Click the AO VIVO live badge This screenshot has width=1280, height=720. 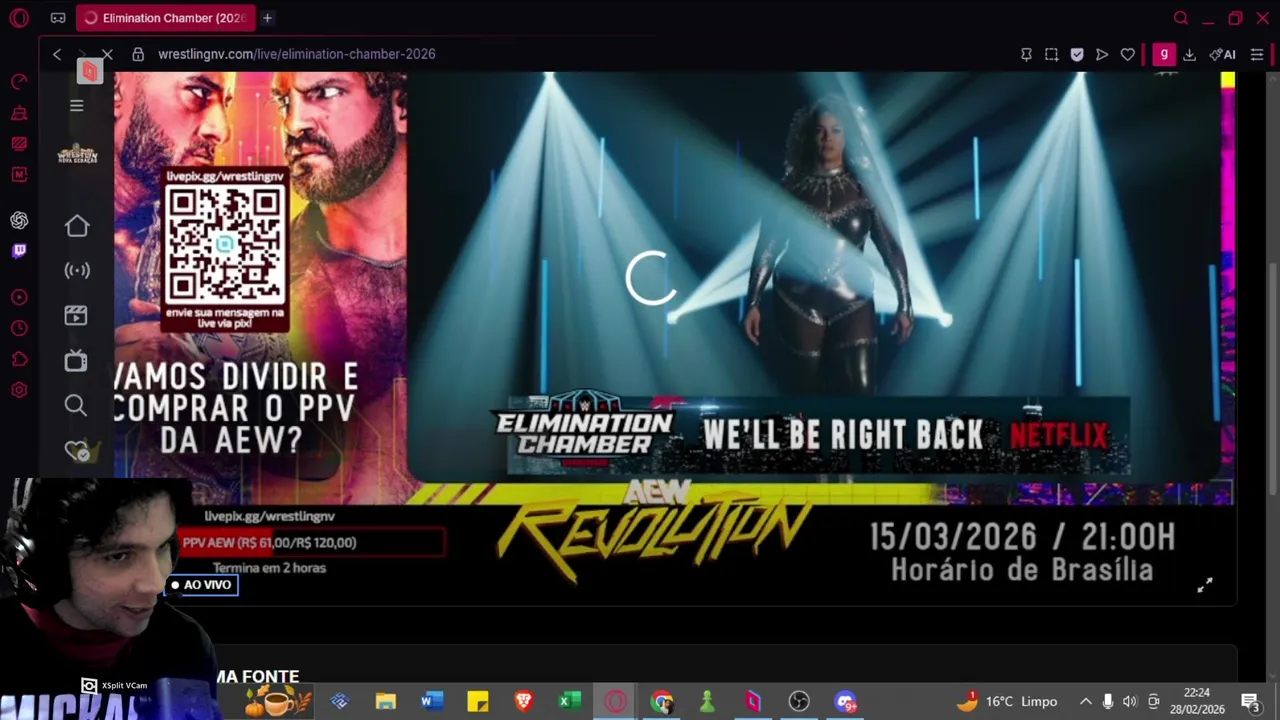coord(201,585)
